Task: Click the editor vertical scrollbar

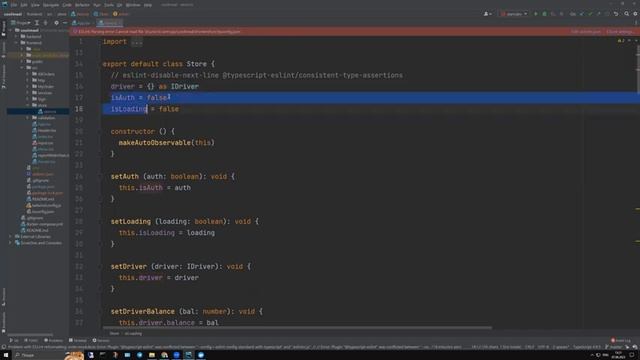Action: click(638, 69)
